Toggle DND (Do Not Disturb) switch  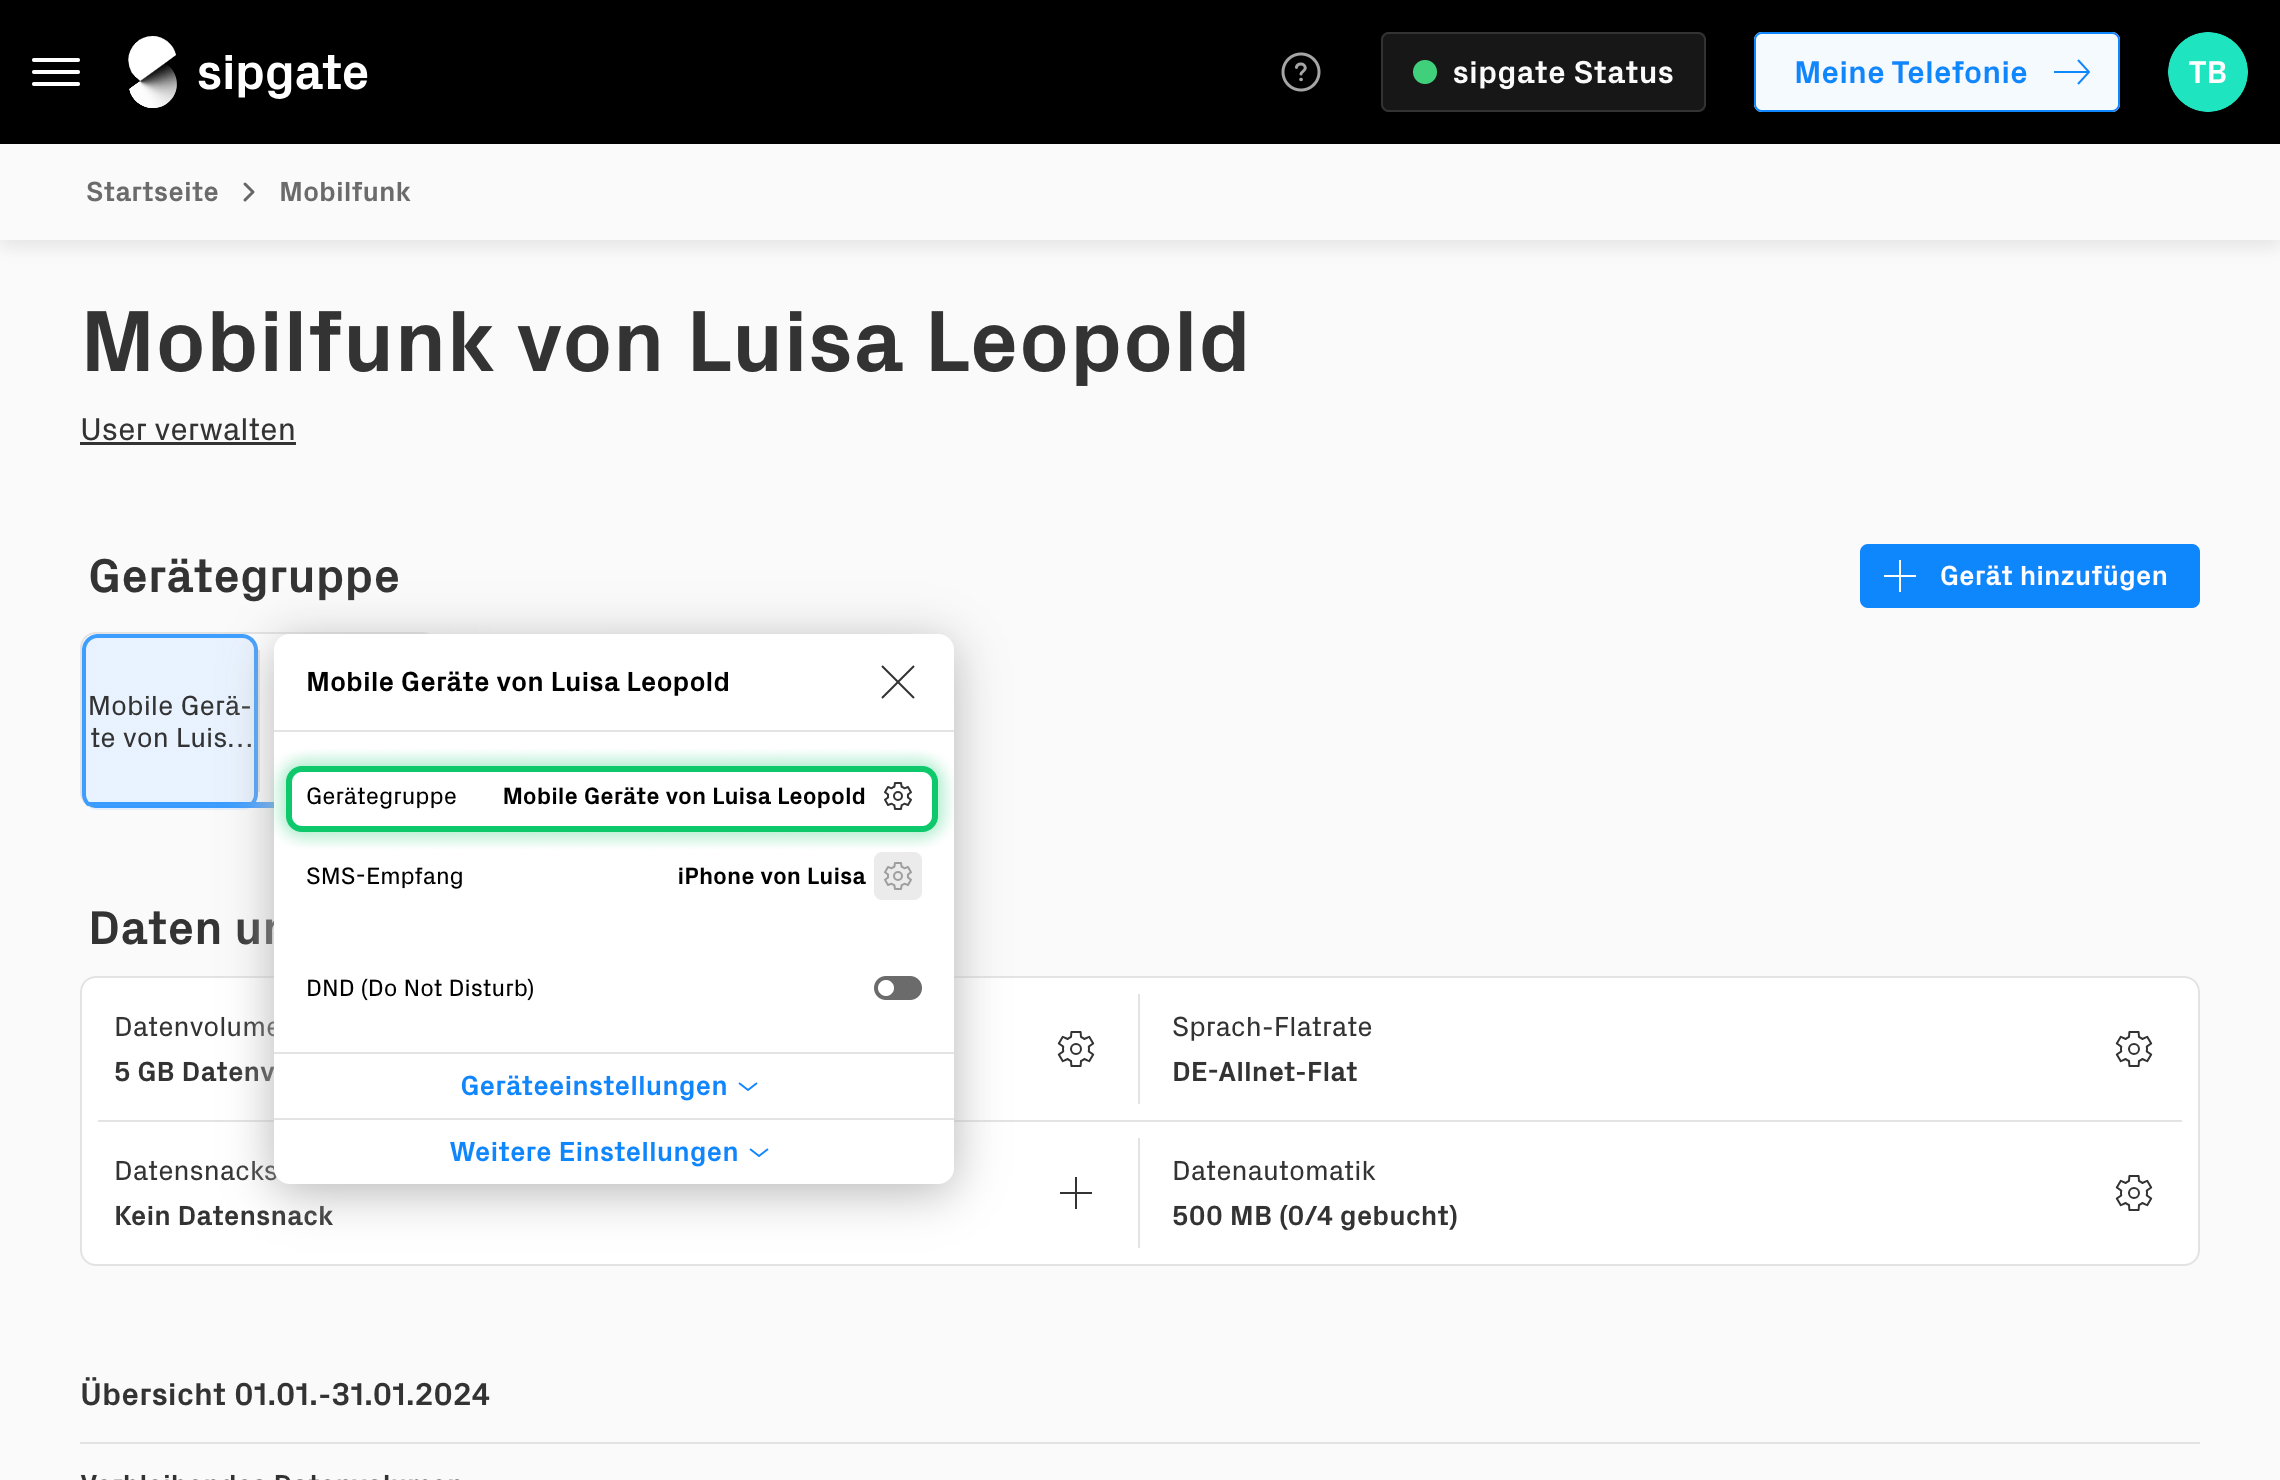coord(898,988)
